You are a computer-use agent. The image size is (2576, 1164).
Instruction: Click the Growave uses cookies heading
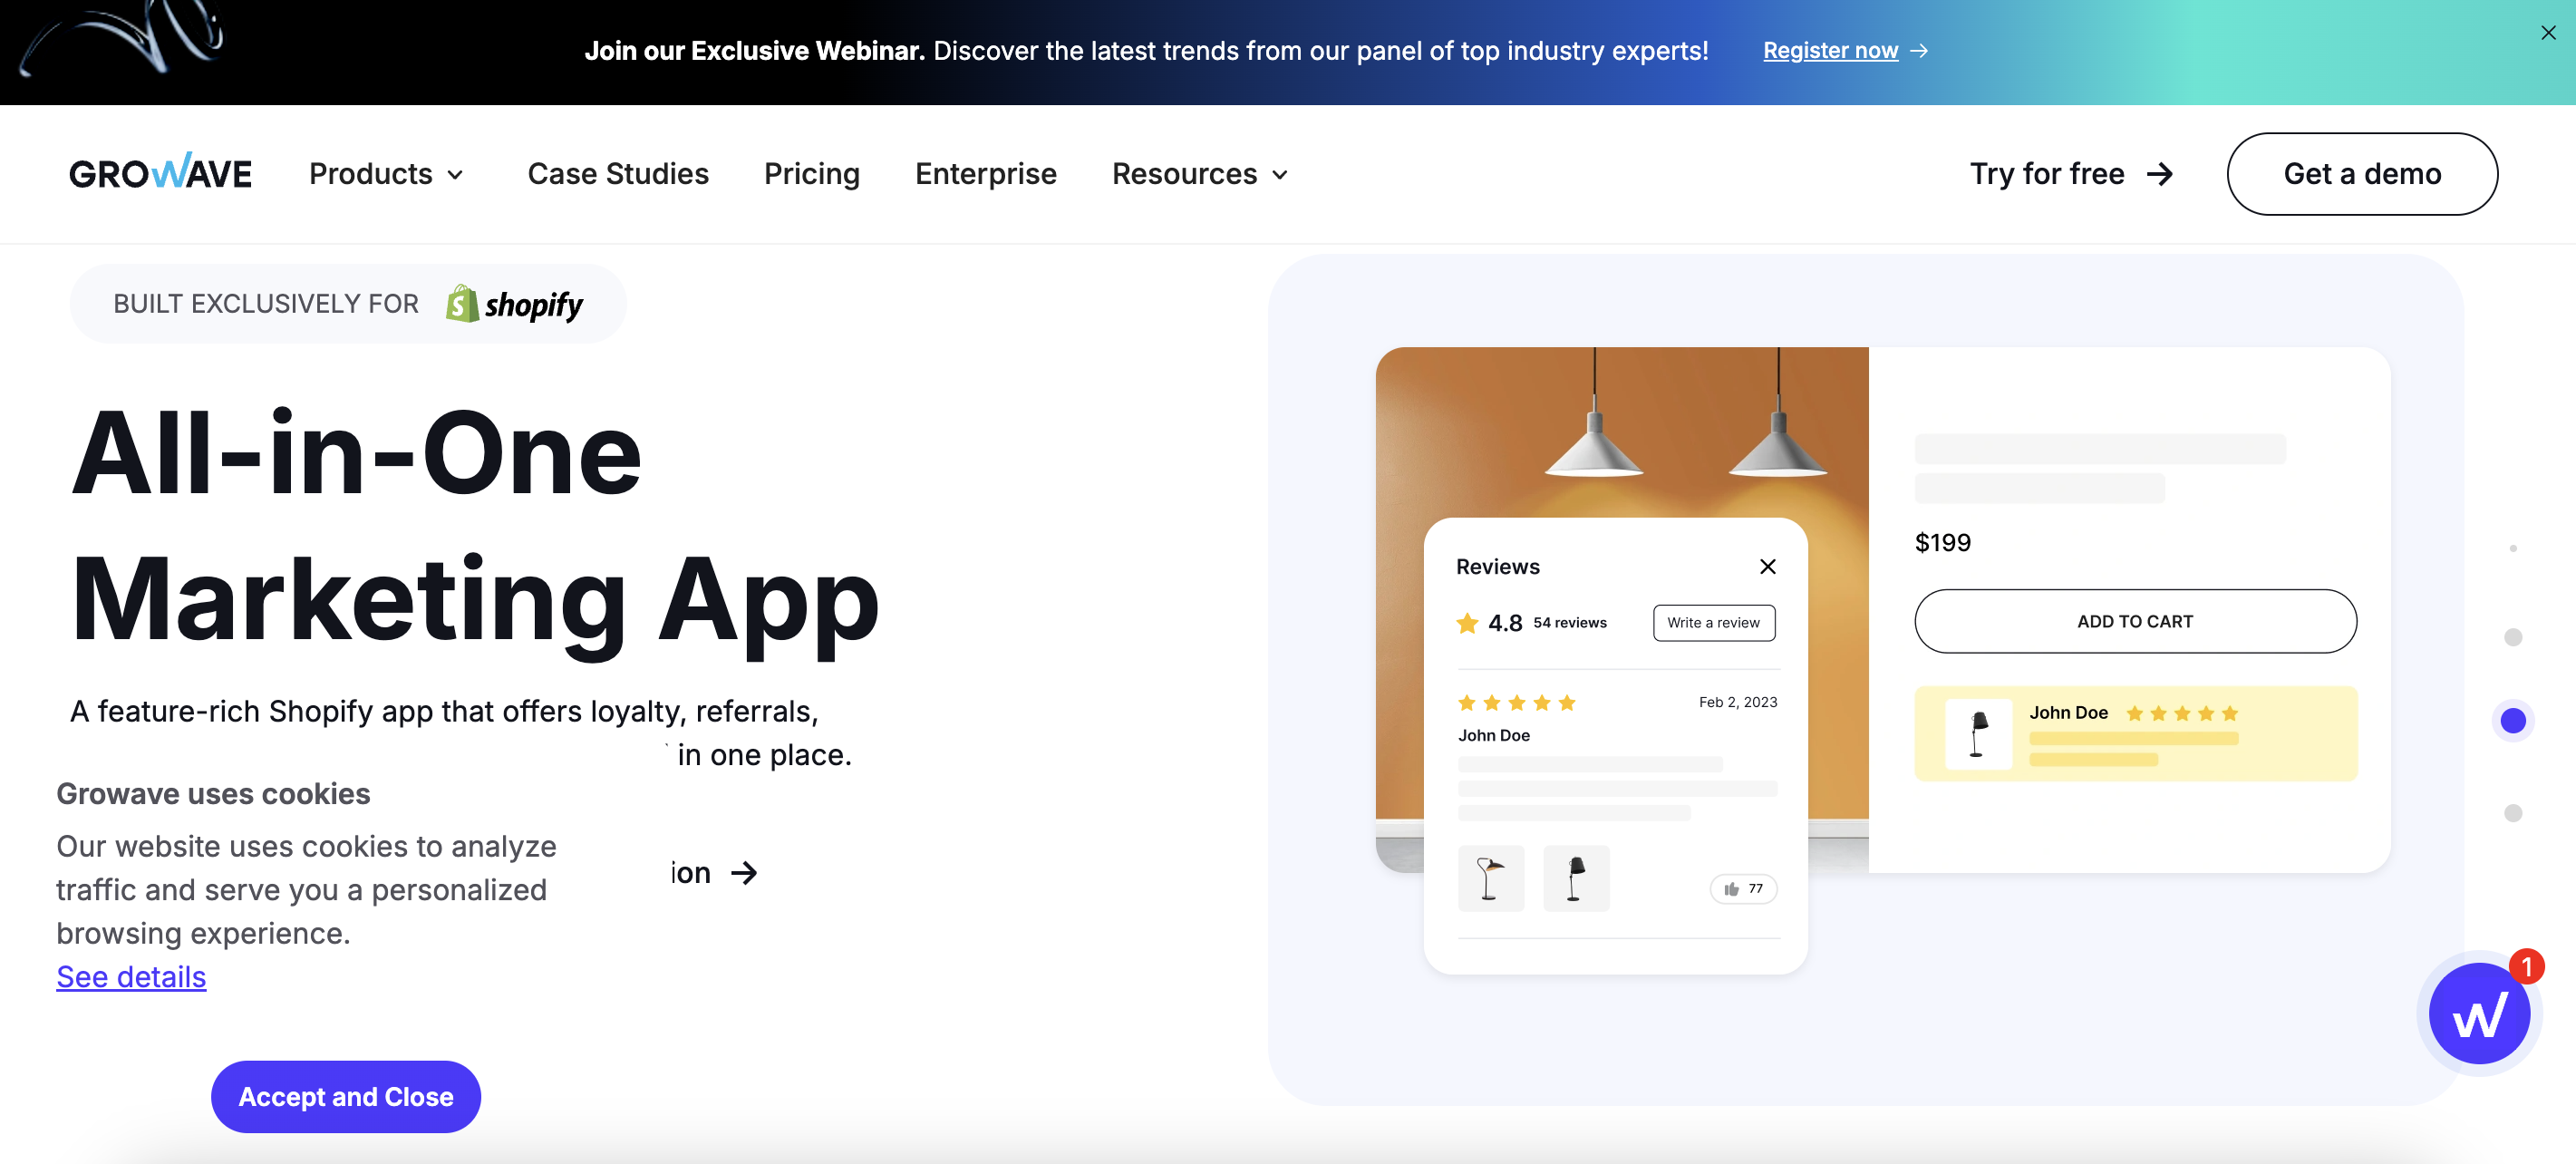pos(213,794)
